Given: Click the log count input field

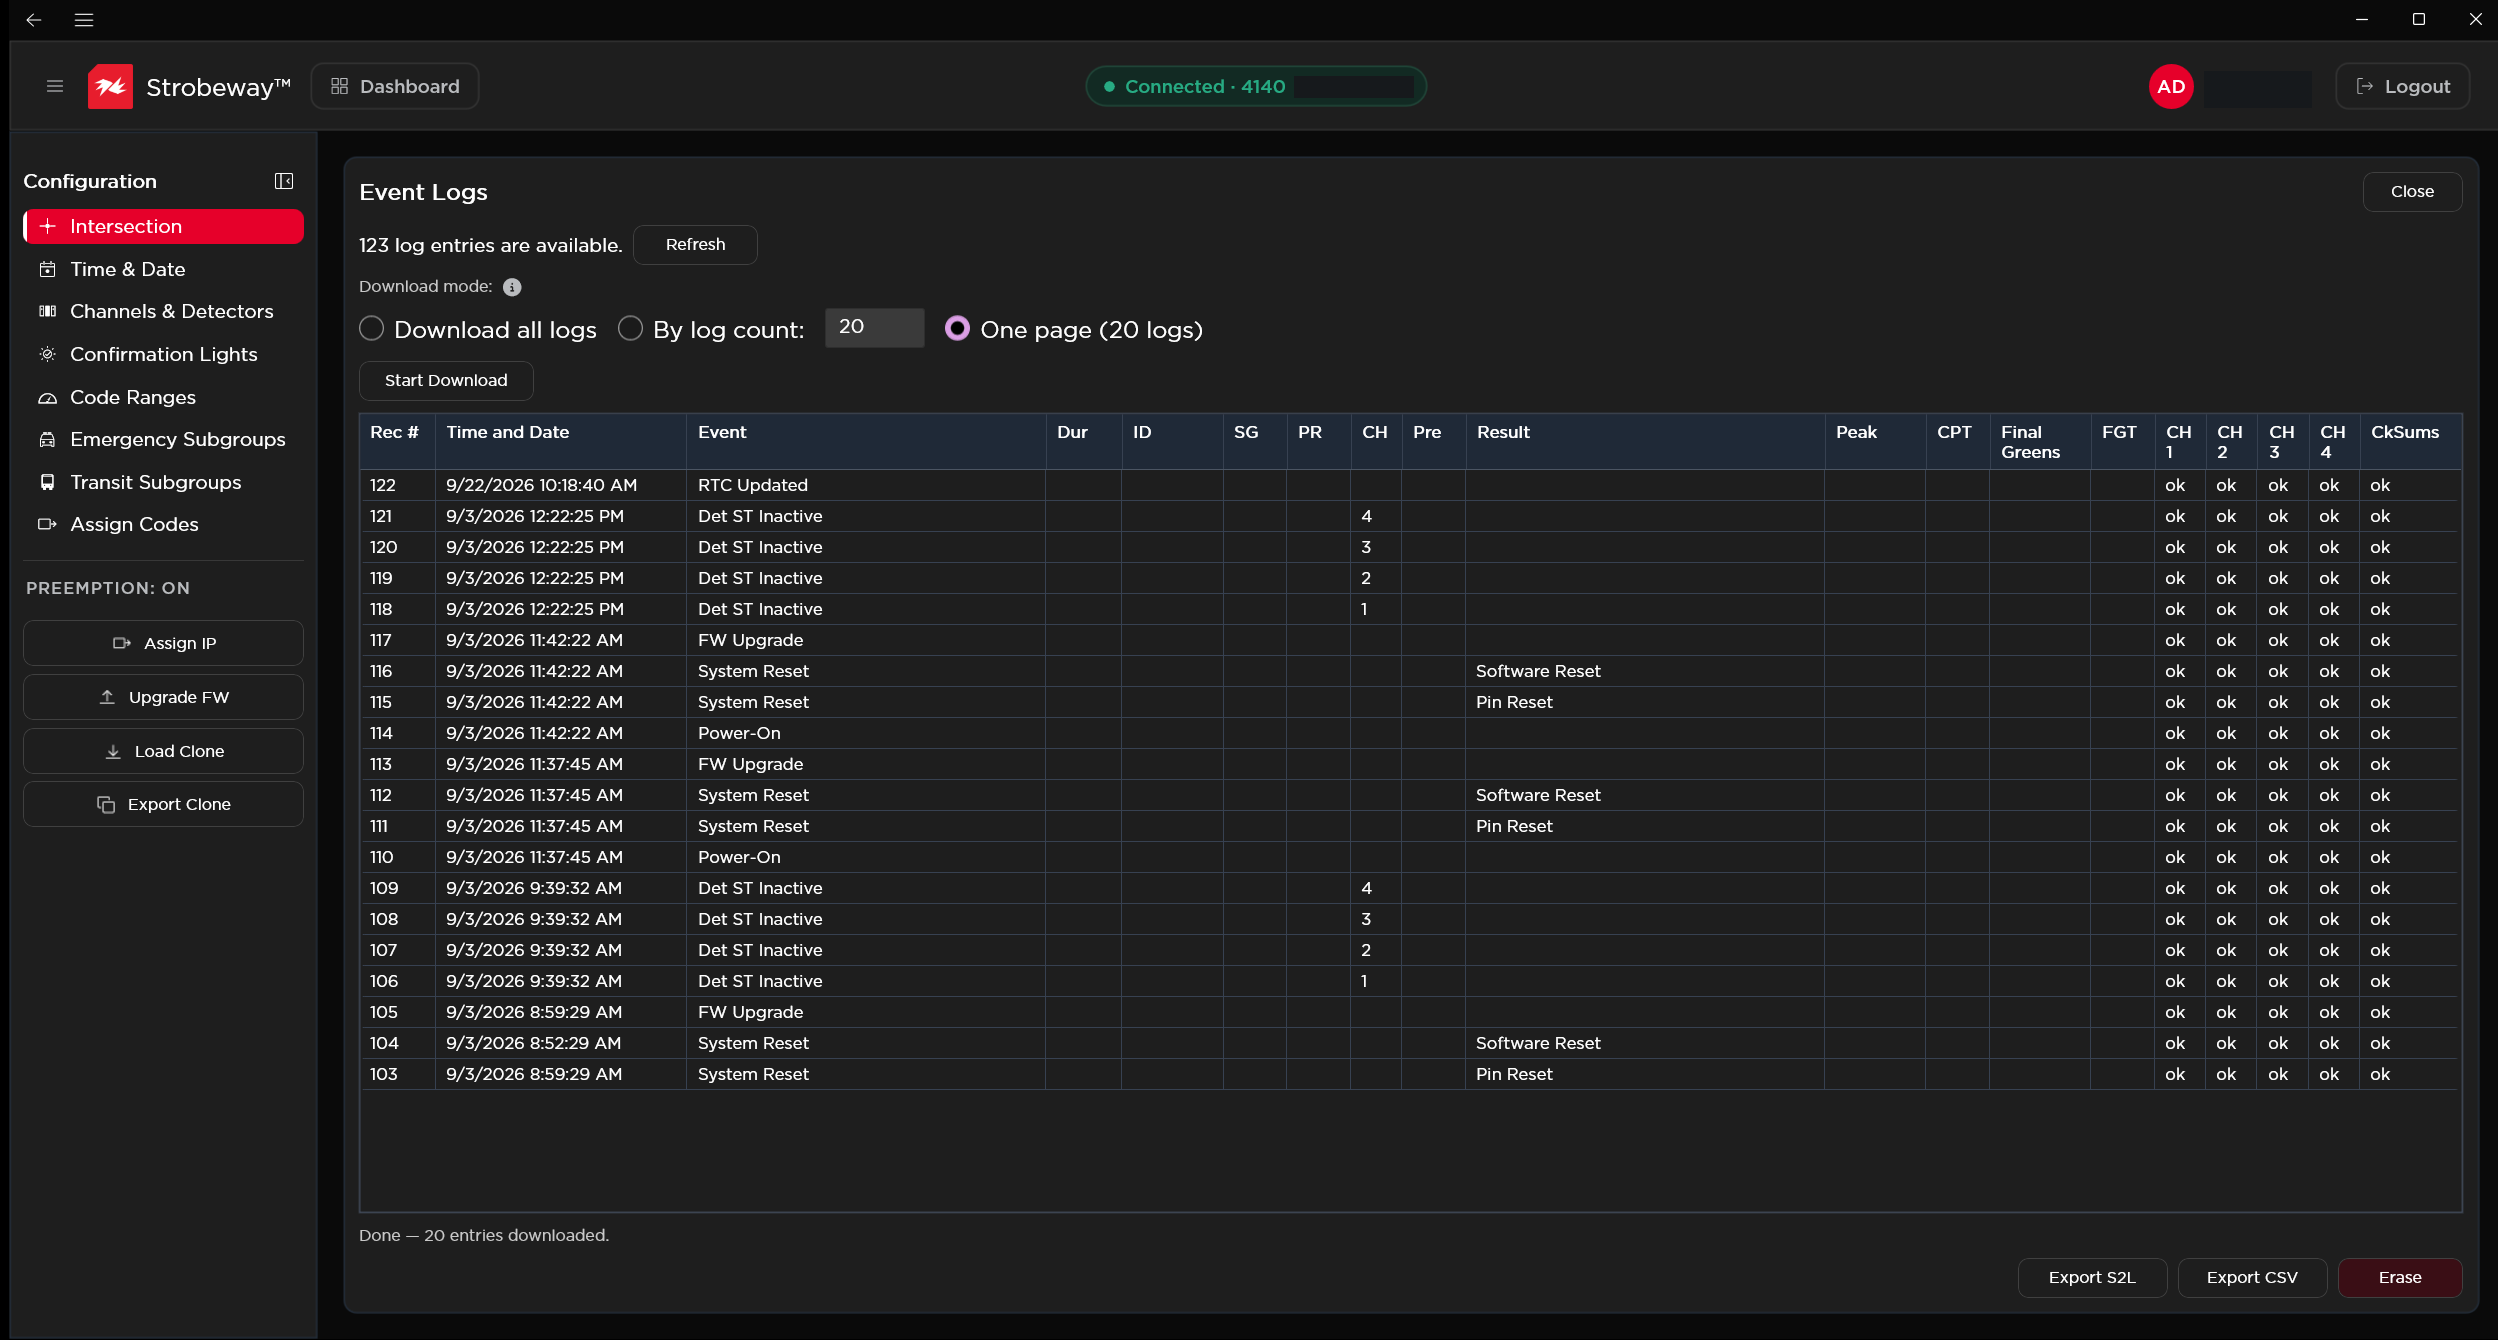Looking at the screenshot, I should click(874, 327).
